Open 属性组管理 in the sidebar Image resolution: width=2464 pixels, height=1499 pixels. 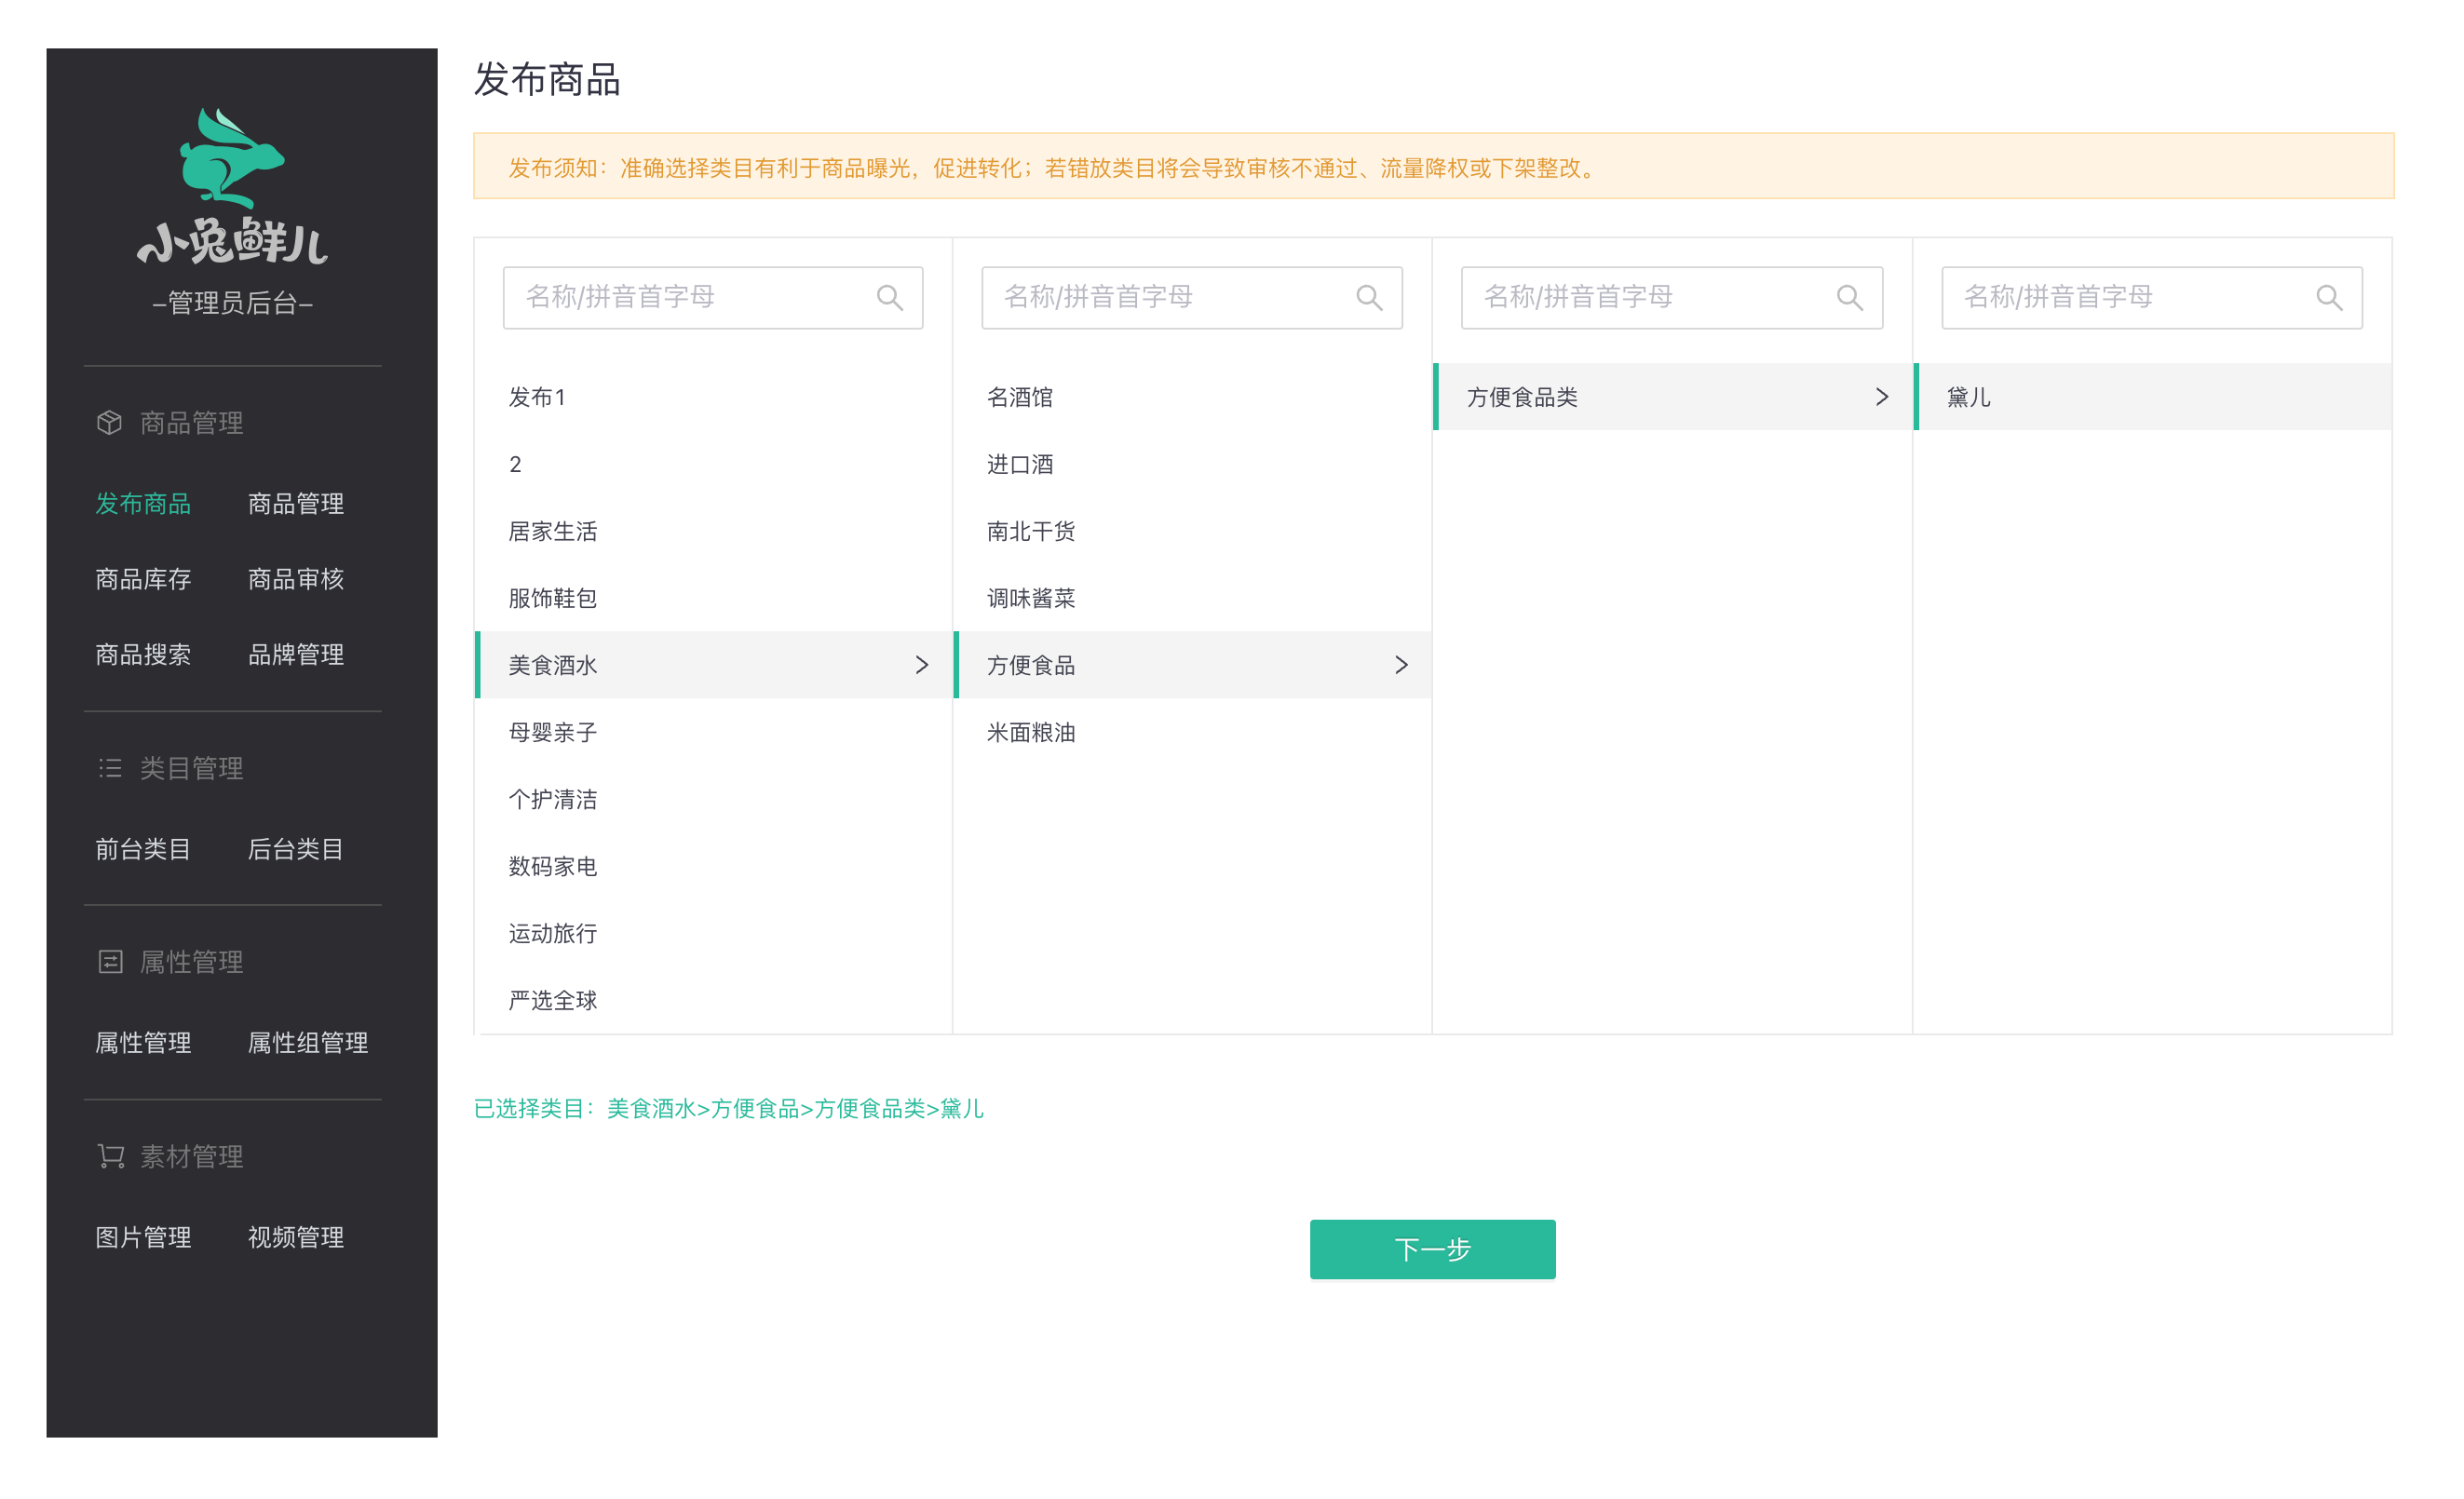[x=308, y=1042]
